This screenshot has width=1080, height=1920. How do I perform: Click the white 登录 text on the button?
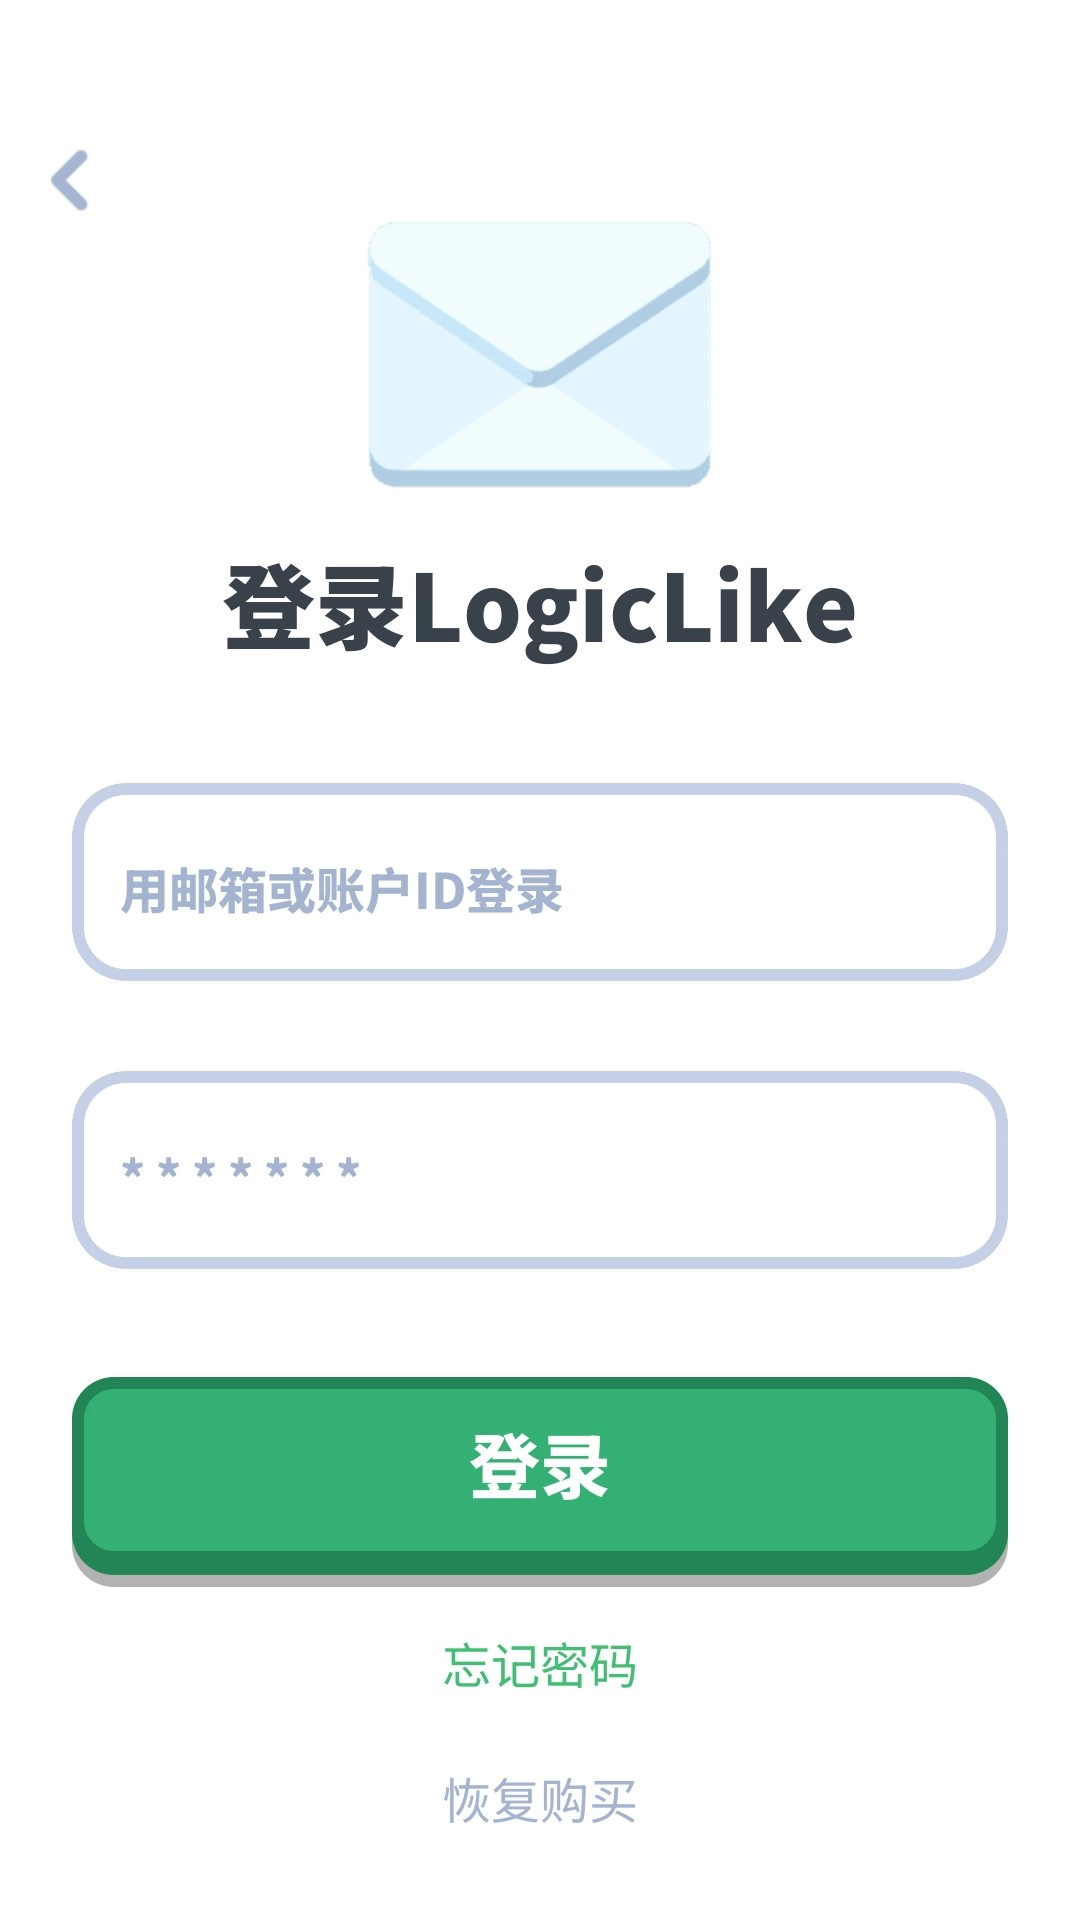click(540, 1466)
